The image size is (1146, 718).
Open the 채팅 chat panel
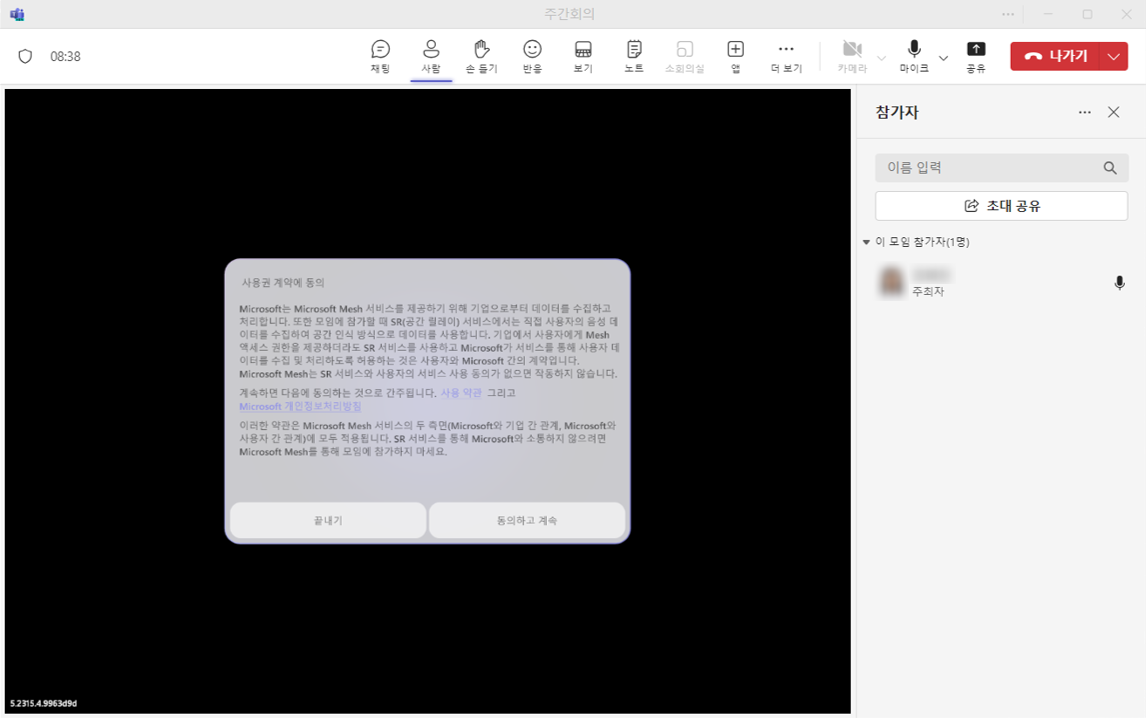[x=379, y=56]
